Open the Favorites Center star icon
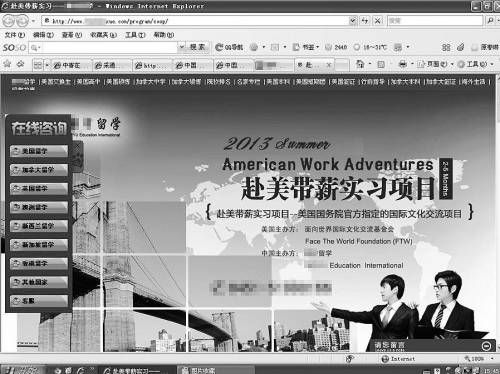The height and width of the screenshot is (374, 500). coord(7,63)
